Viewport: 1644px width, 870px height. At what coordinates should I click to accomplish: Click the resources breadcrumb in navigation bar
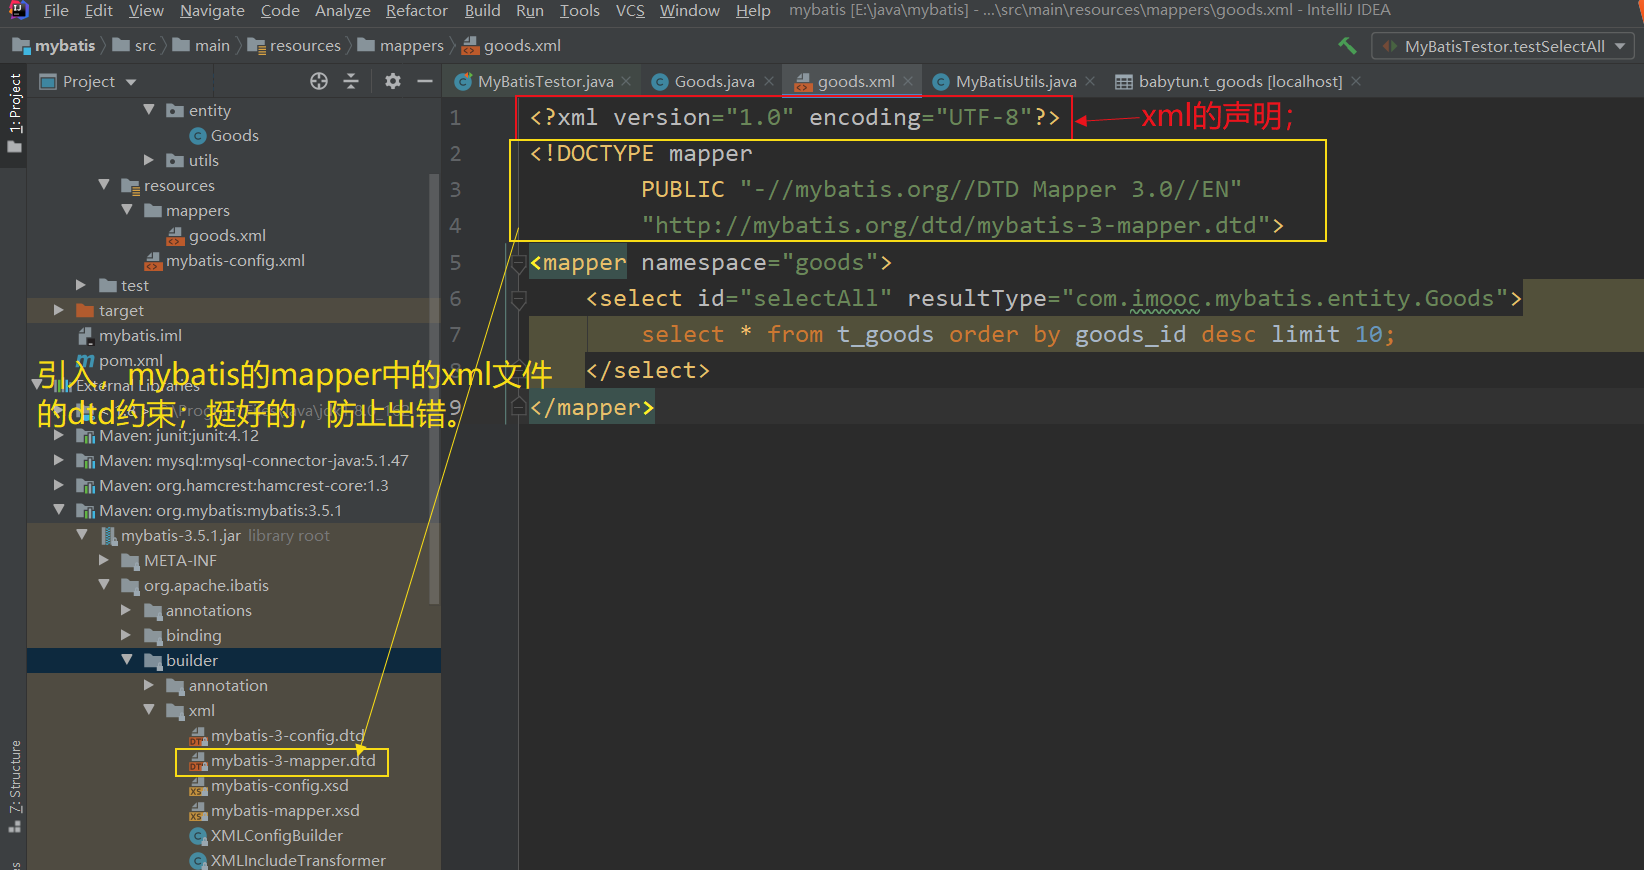click(294, 45)
